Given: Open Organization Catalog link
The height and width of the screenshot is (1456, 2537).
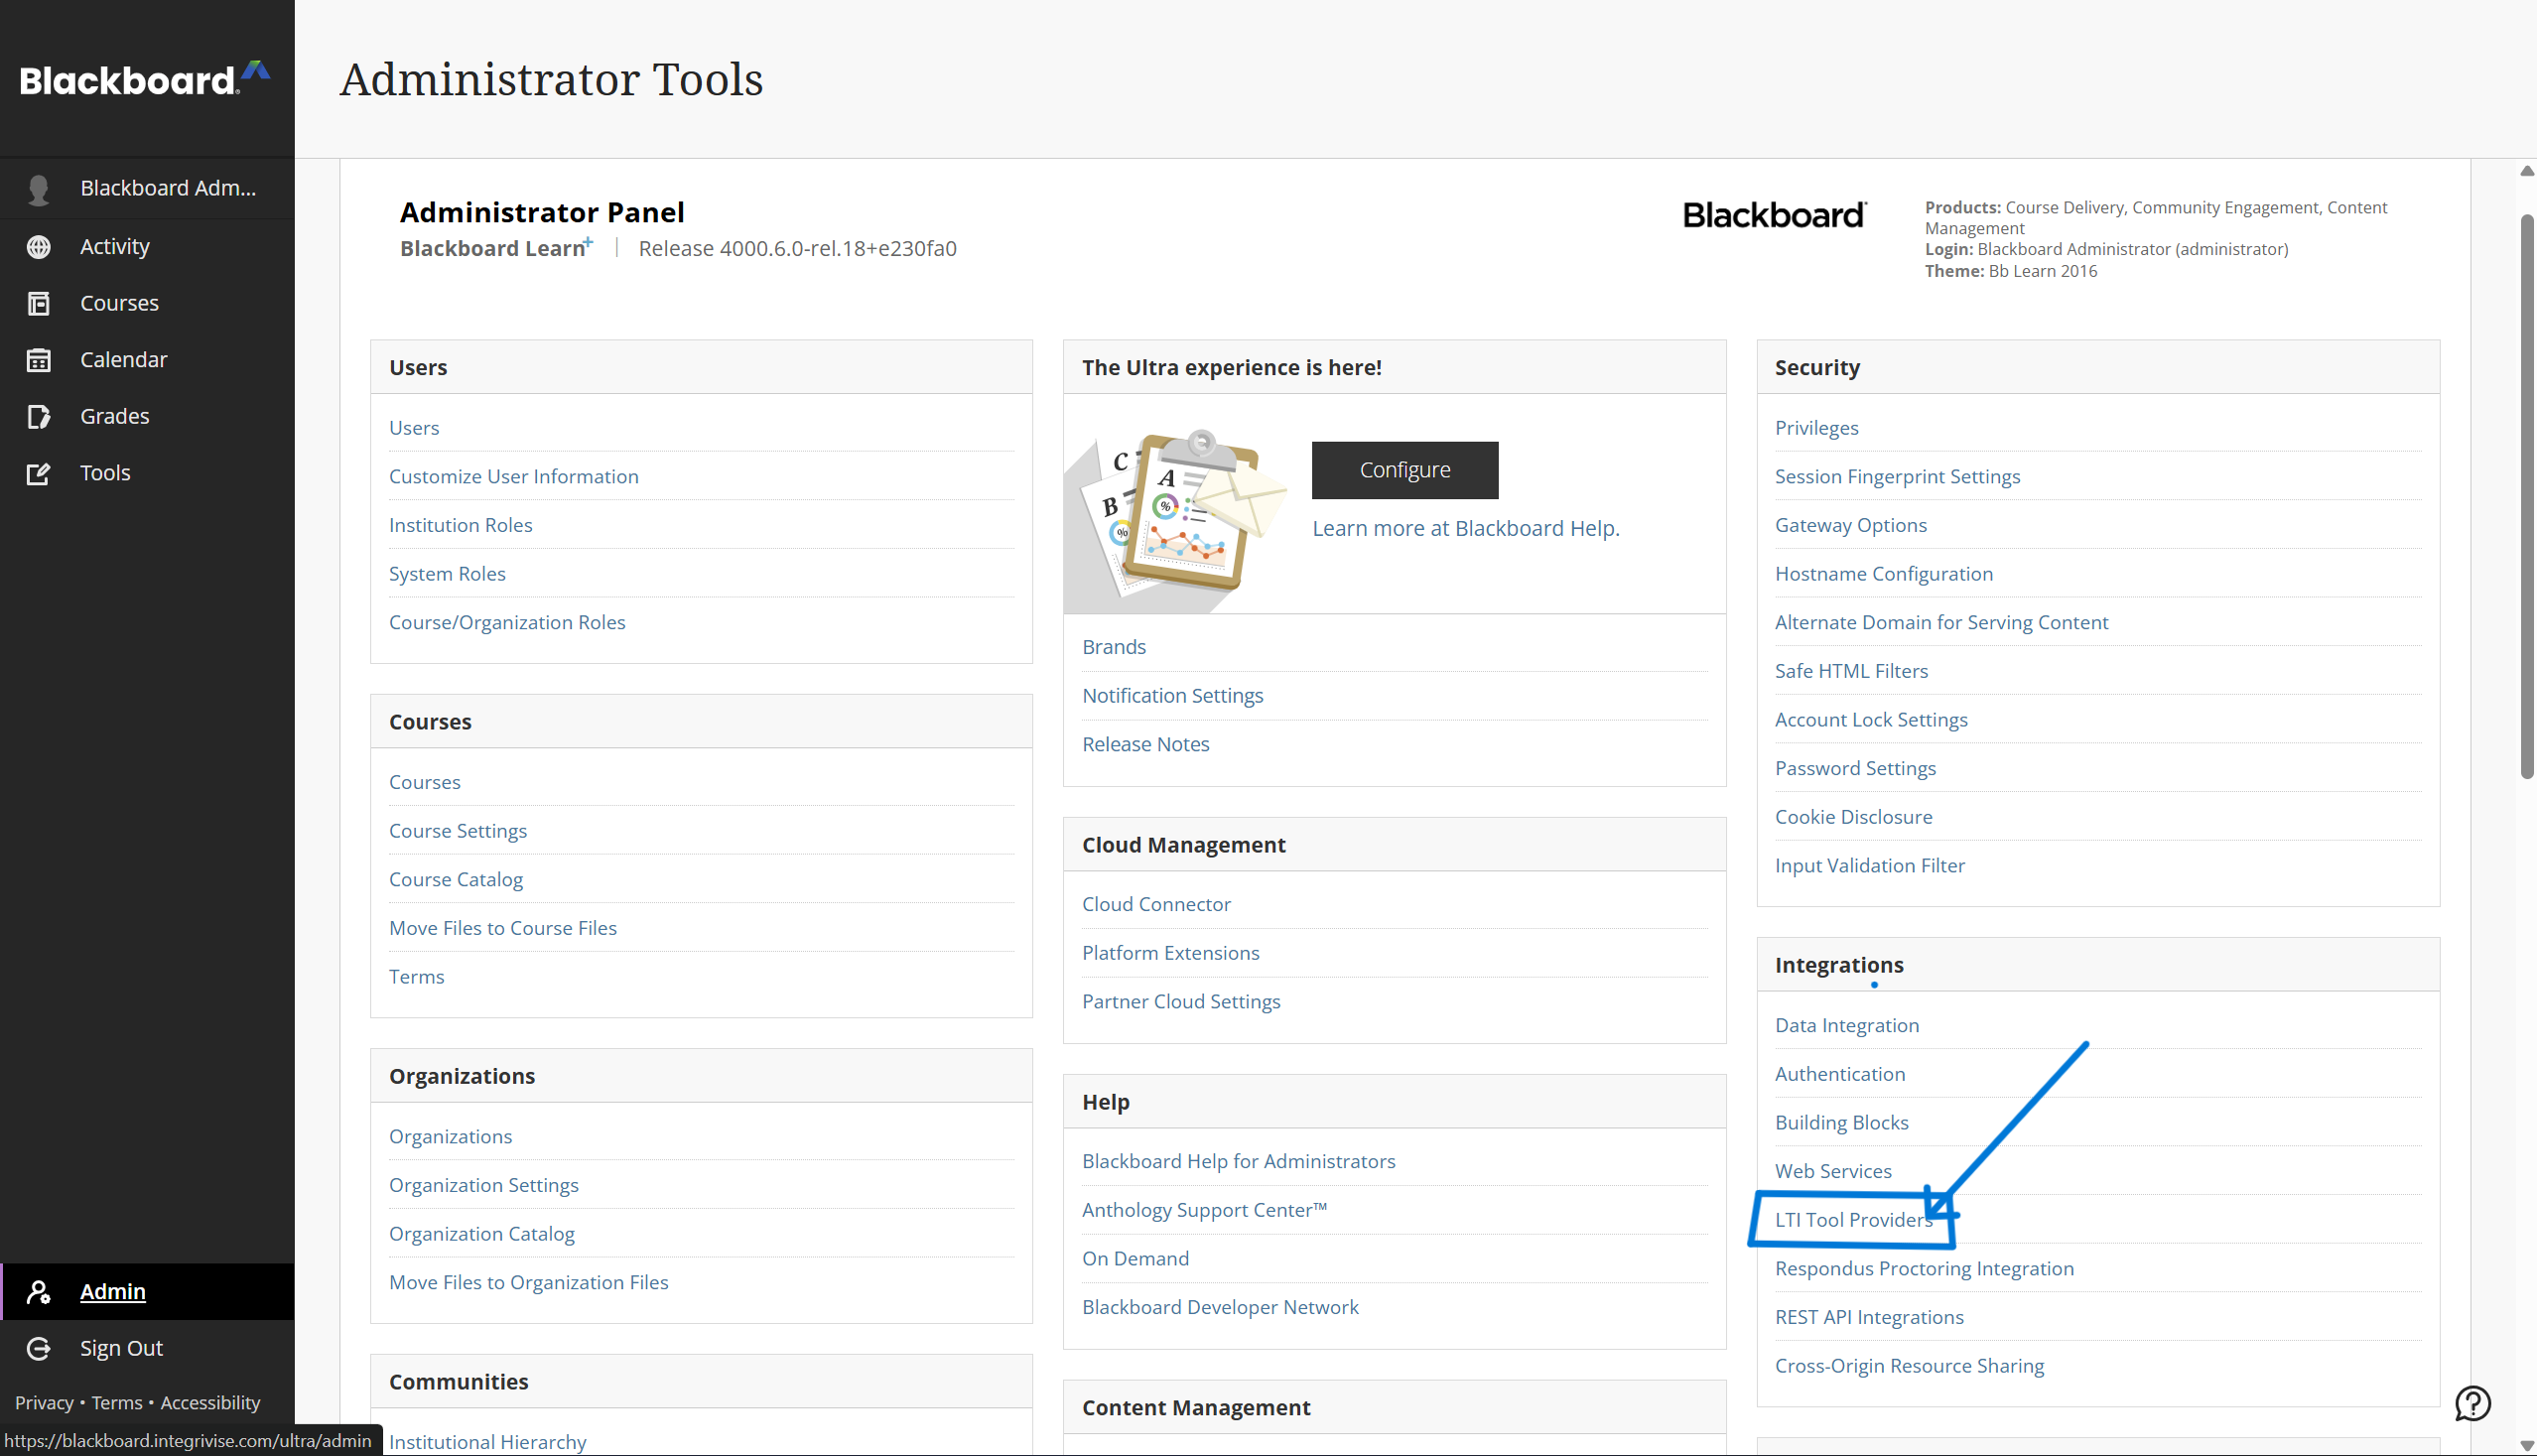Looking at the screenshot, I should pyautogui.click(x=481, y=1234).
